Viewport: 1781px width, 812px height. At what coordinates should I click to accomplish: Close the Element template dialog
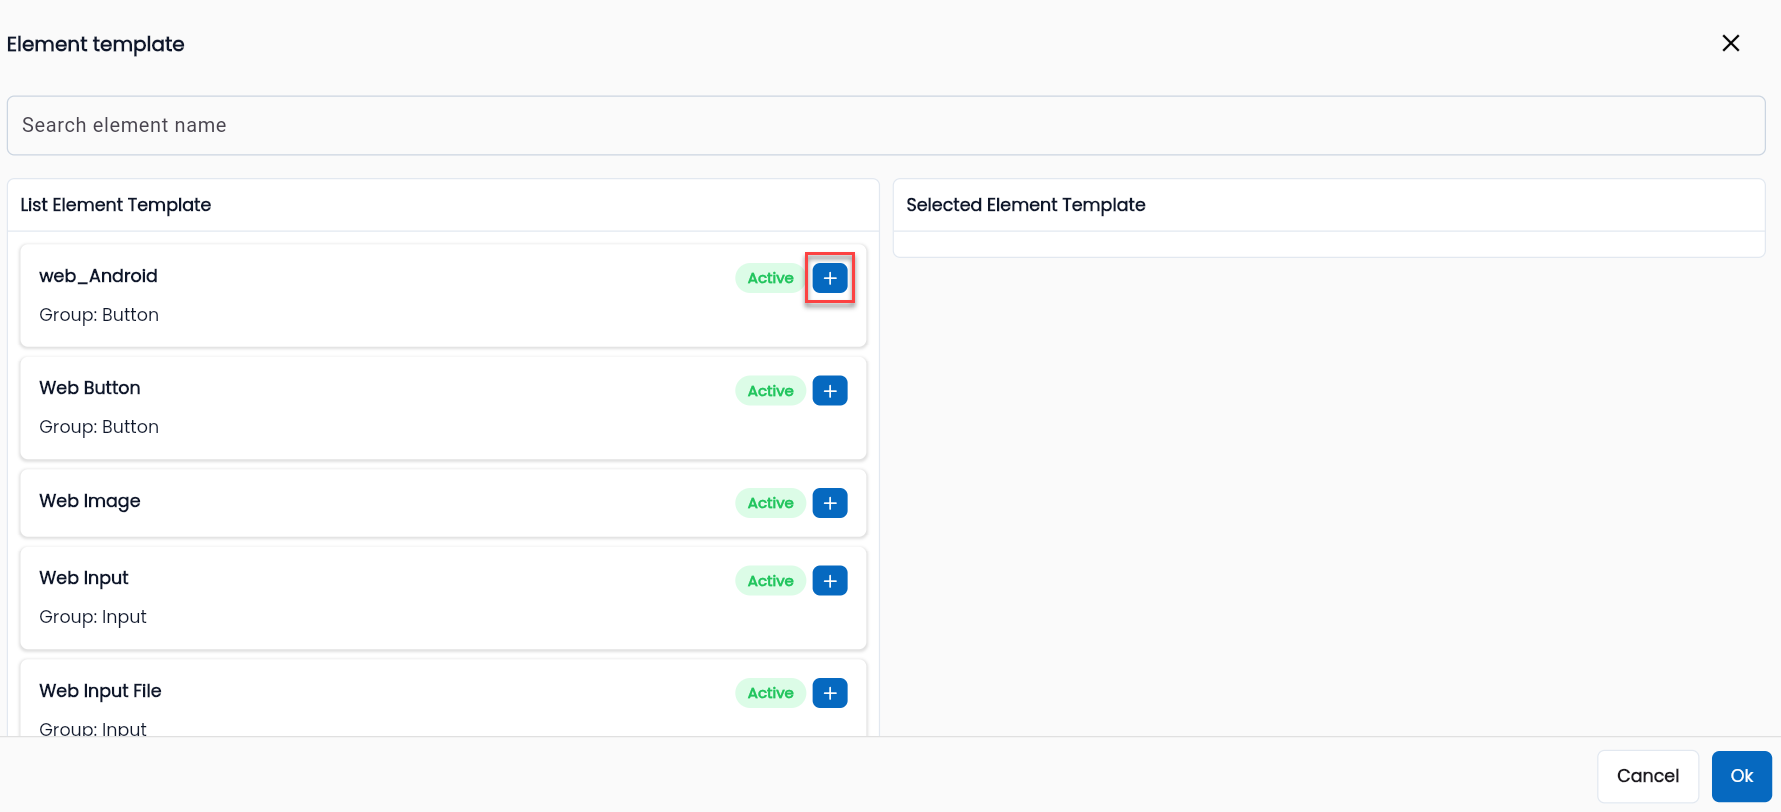(1731, 43)
